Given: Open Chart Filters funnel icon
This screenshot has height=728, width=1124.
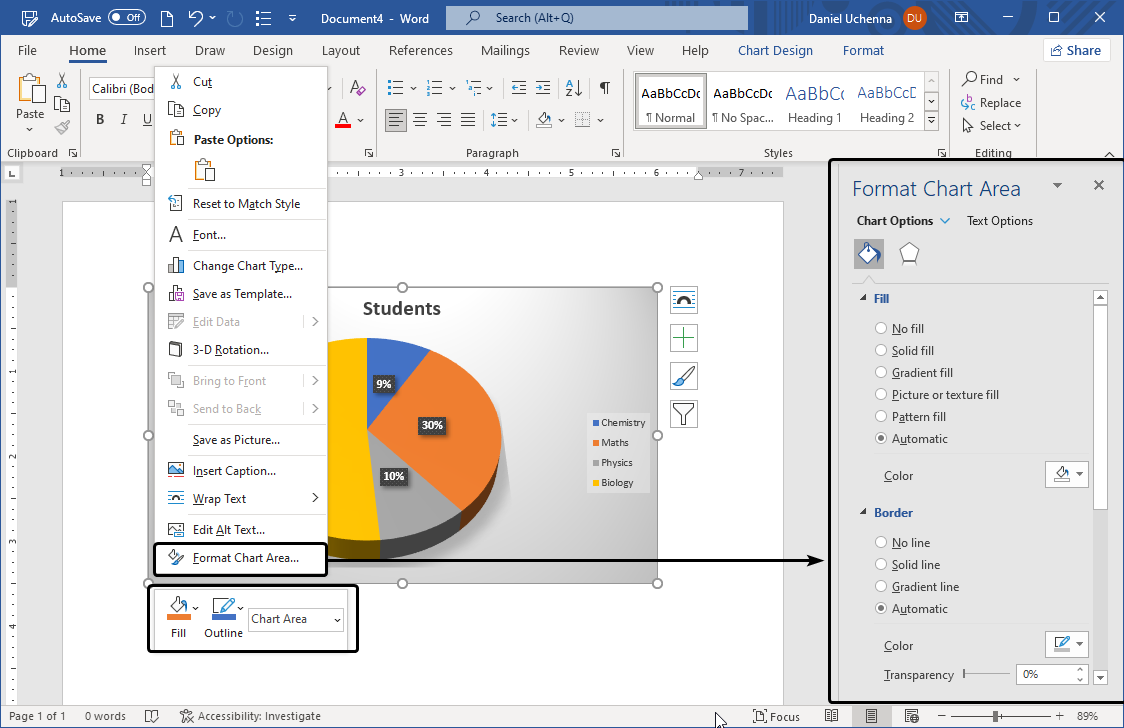Looking at the screenshot, I should pyautogui.click(x=684, y=413).
